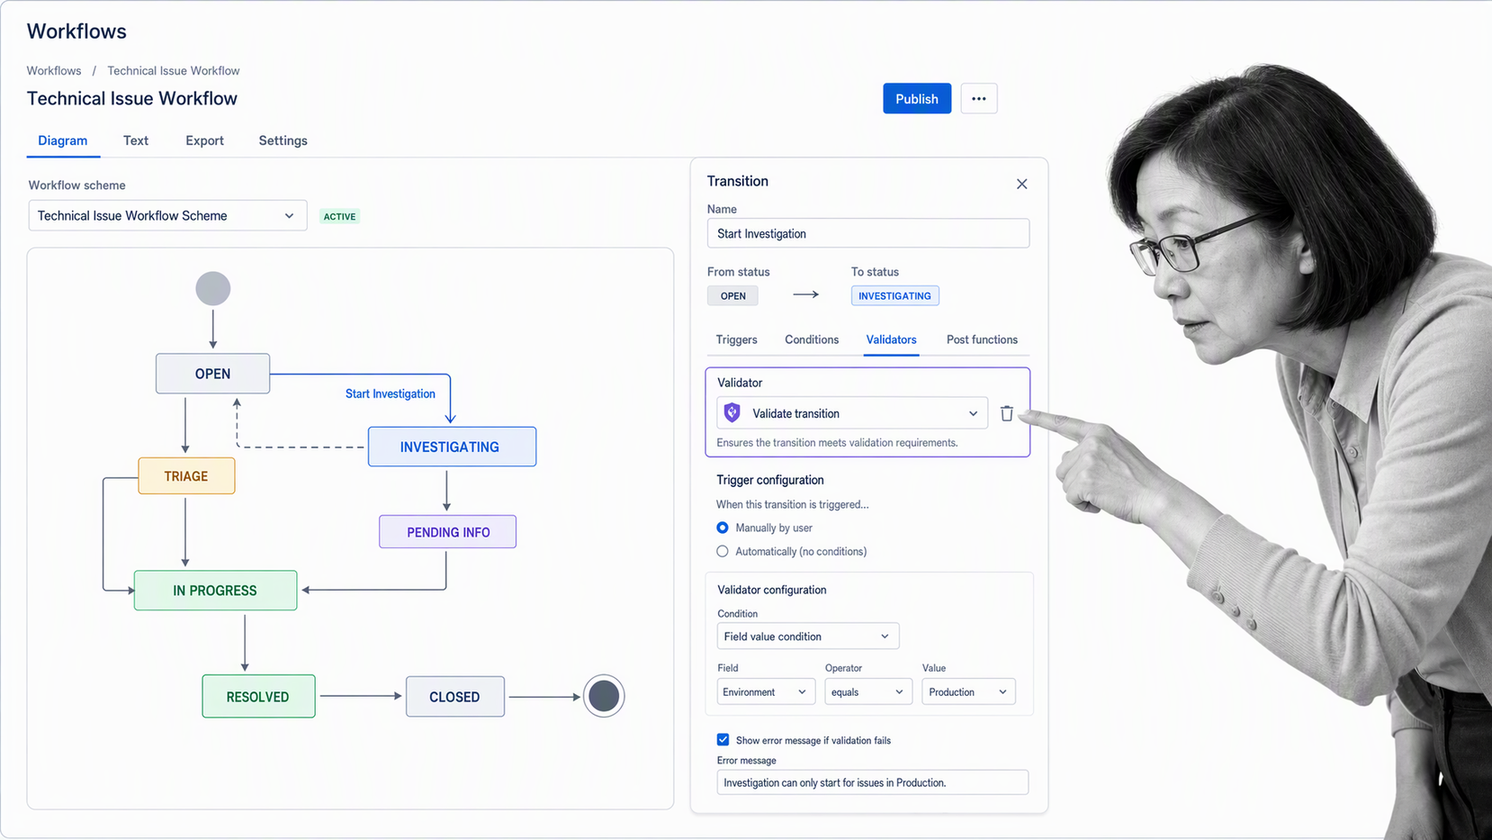Viewport: 1492px width, 840px height.
Task: Select 'Manually by user' radio option
Action: (722, 528)
